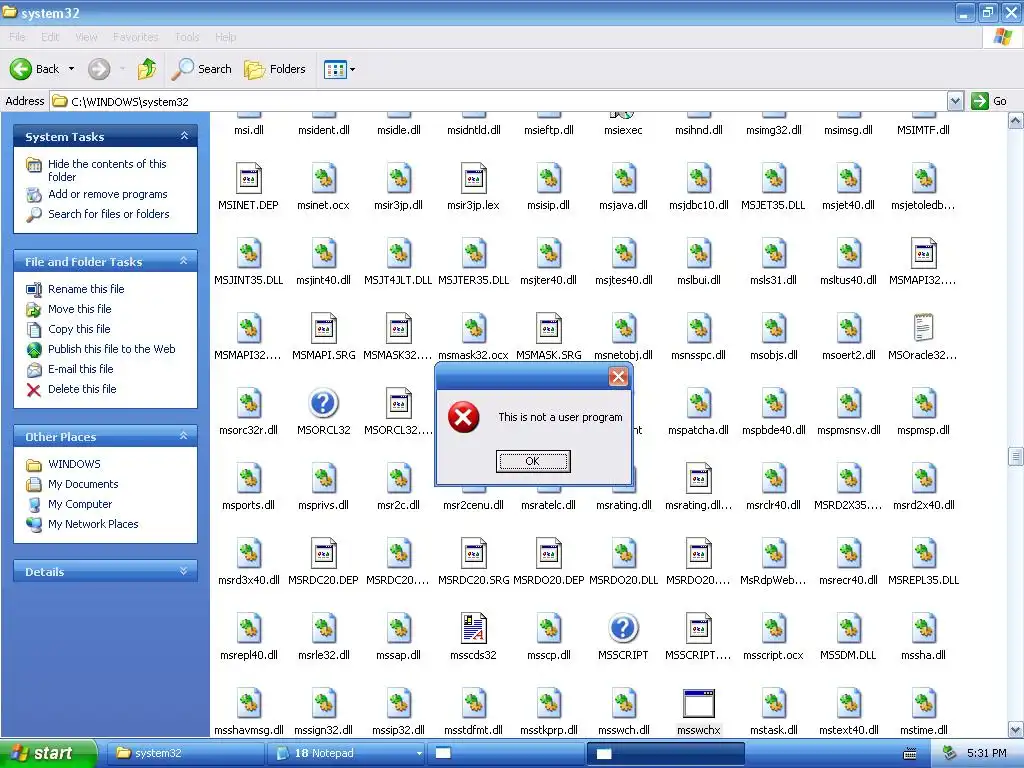This screenshot has height=768, width=1024.
Task: Go to WINDOWS folder in Other Places
Action: [x=74, y=464]
